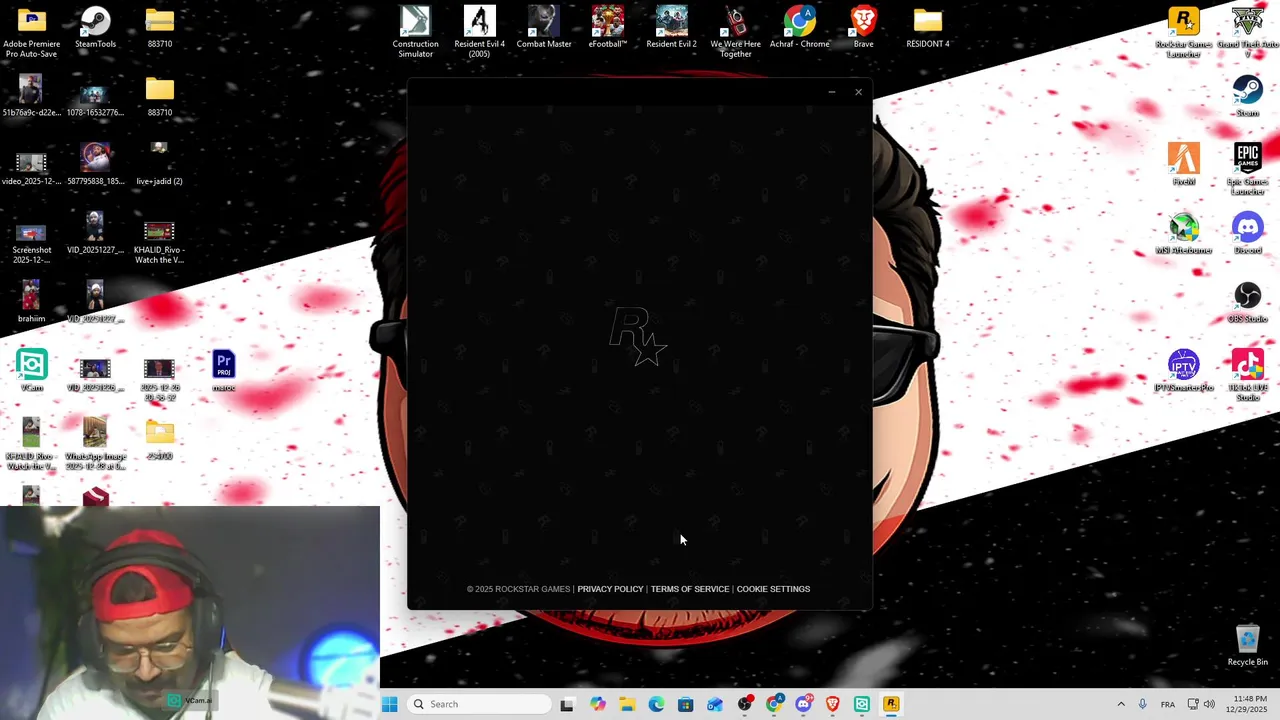Viewport: 1280px width, 720px height.
Task: Open Cookie Settings link
Action: click(x=773, y=589)
